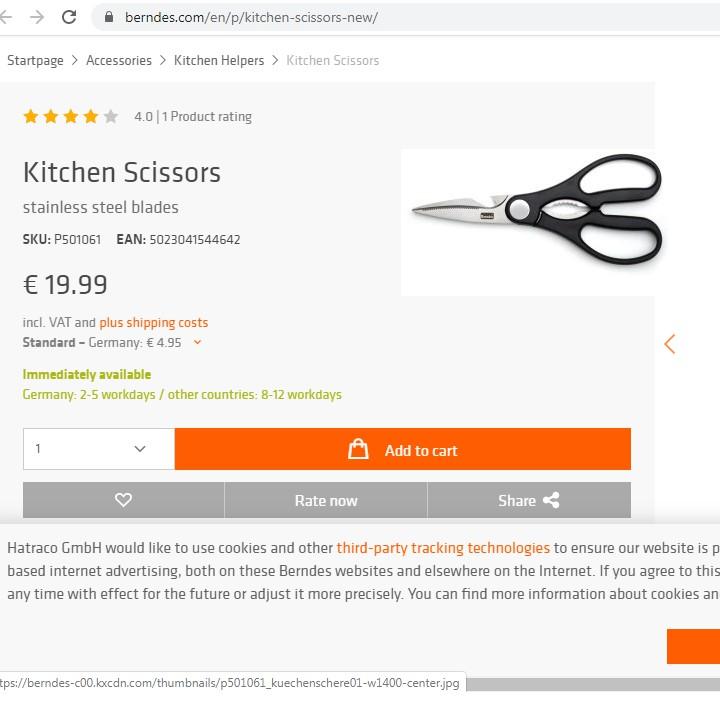This screenshot has height=720, width=720.
Task: Click the heart wishlist icon
Action: click(123, 500)
